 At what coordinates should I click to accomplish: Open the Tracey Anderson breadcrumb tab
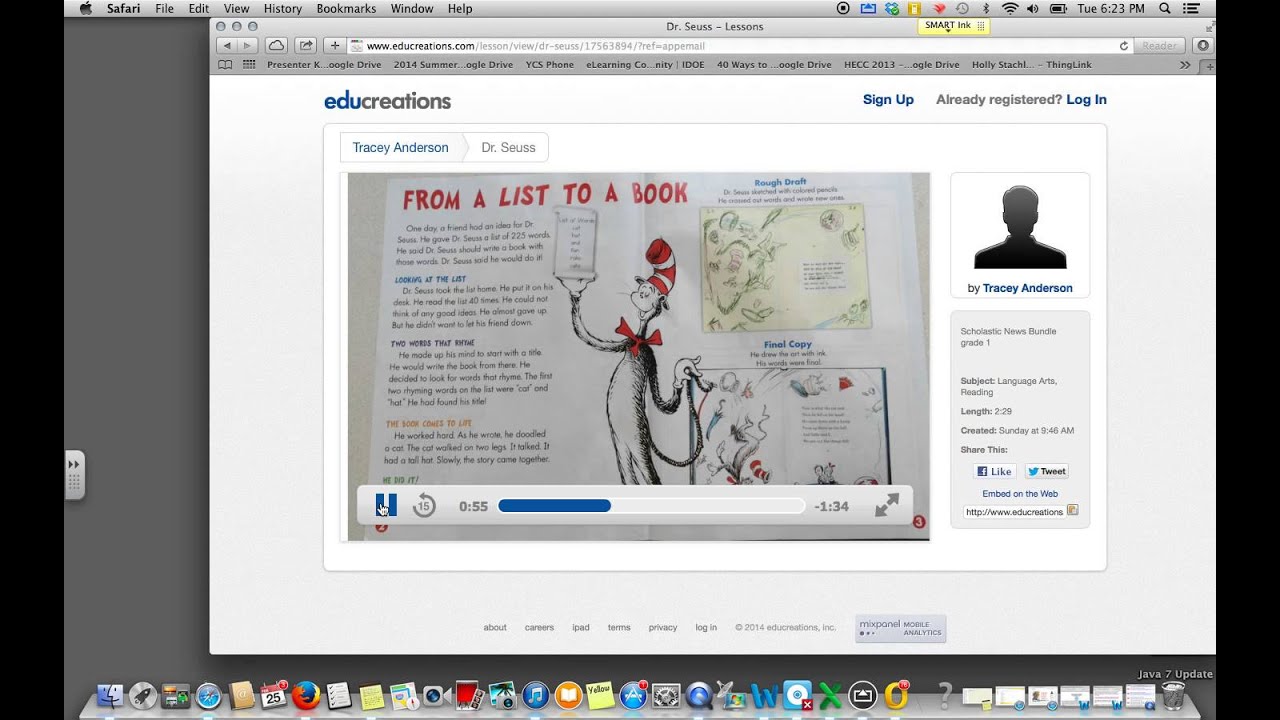click(x=400, y=147)
